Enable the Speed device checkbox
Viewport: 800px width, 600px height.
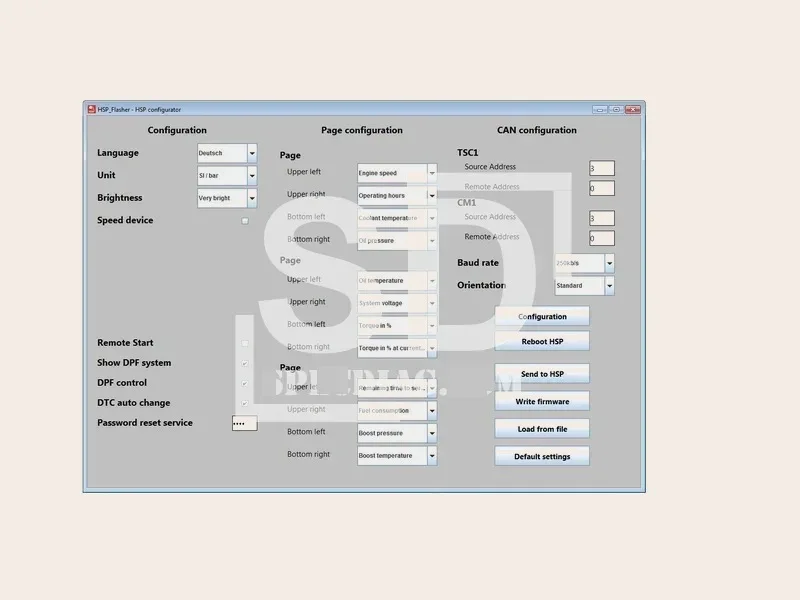pyautogui.click(x=245, y=221)
